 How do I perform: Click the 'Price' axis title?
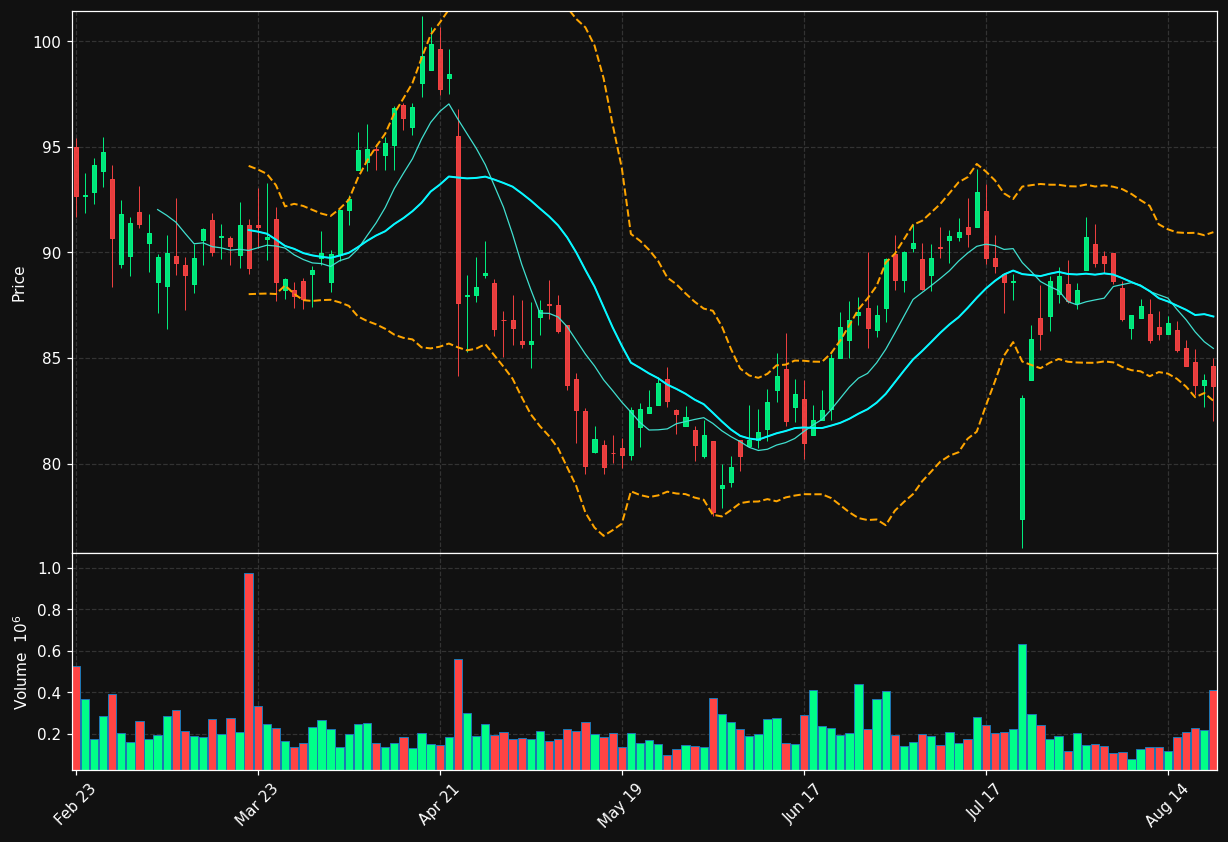point(19,283)
